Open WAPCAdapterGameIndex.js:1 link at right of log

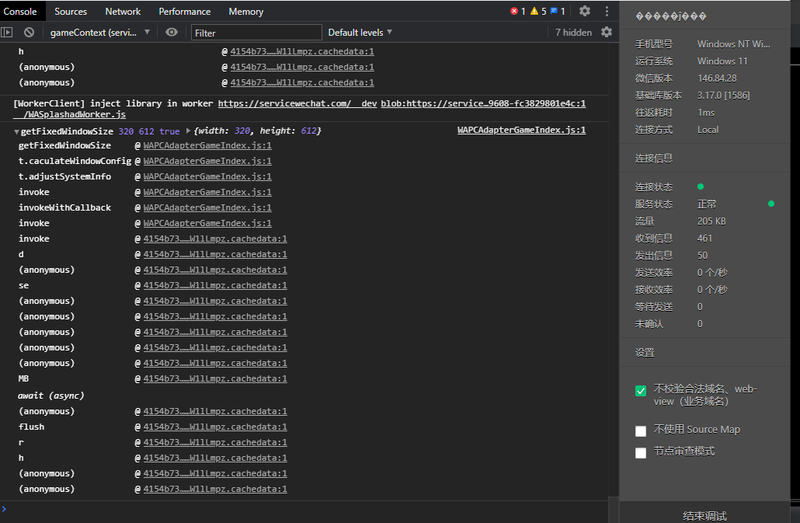coord(521,130)
